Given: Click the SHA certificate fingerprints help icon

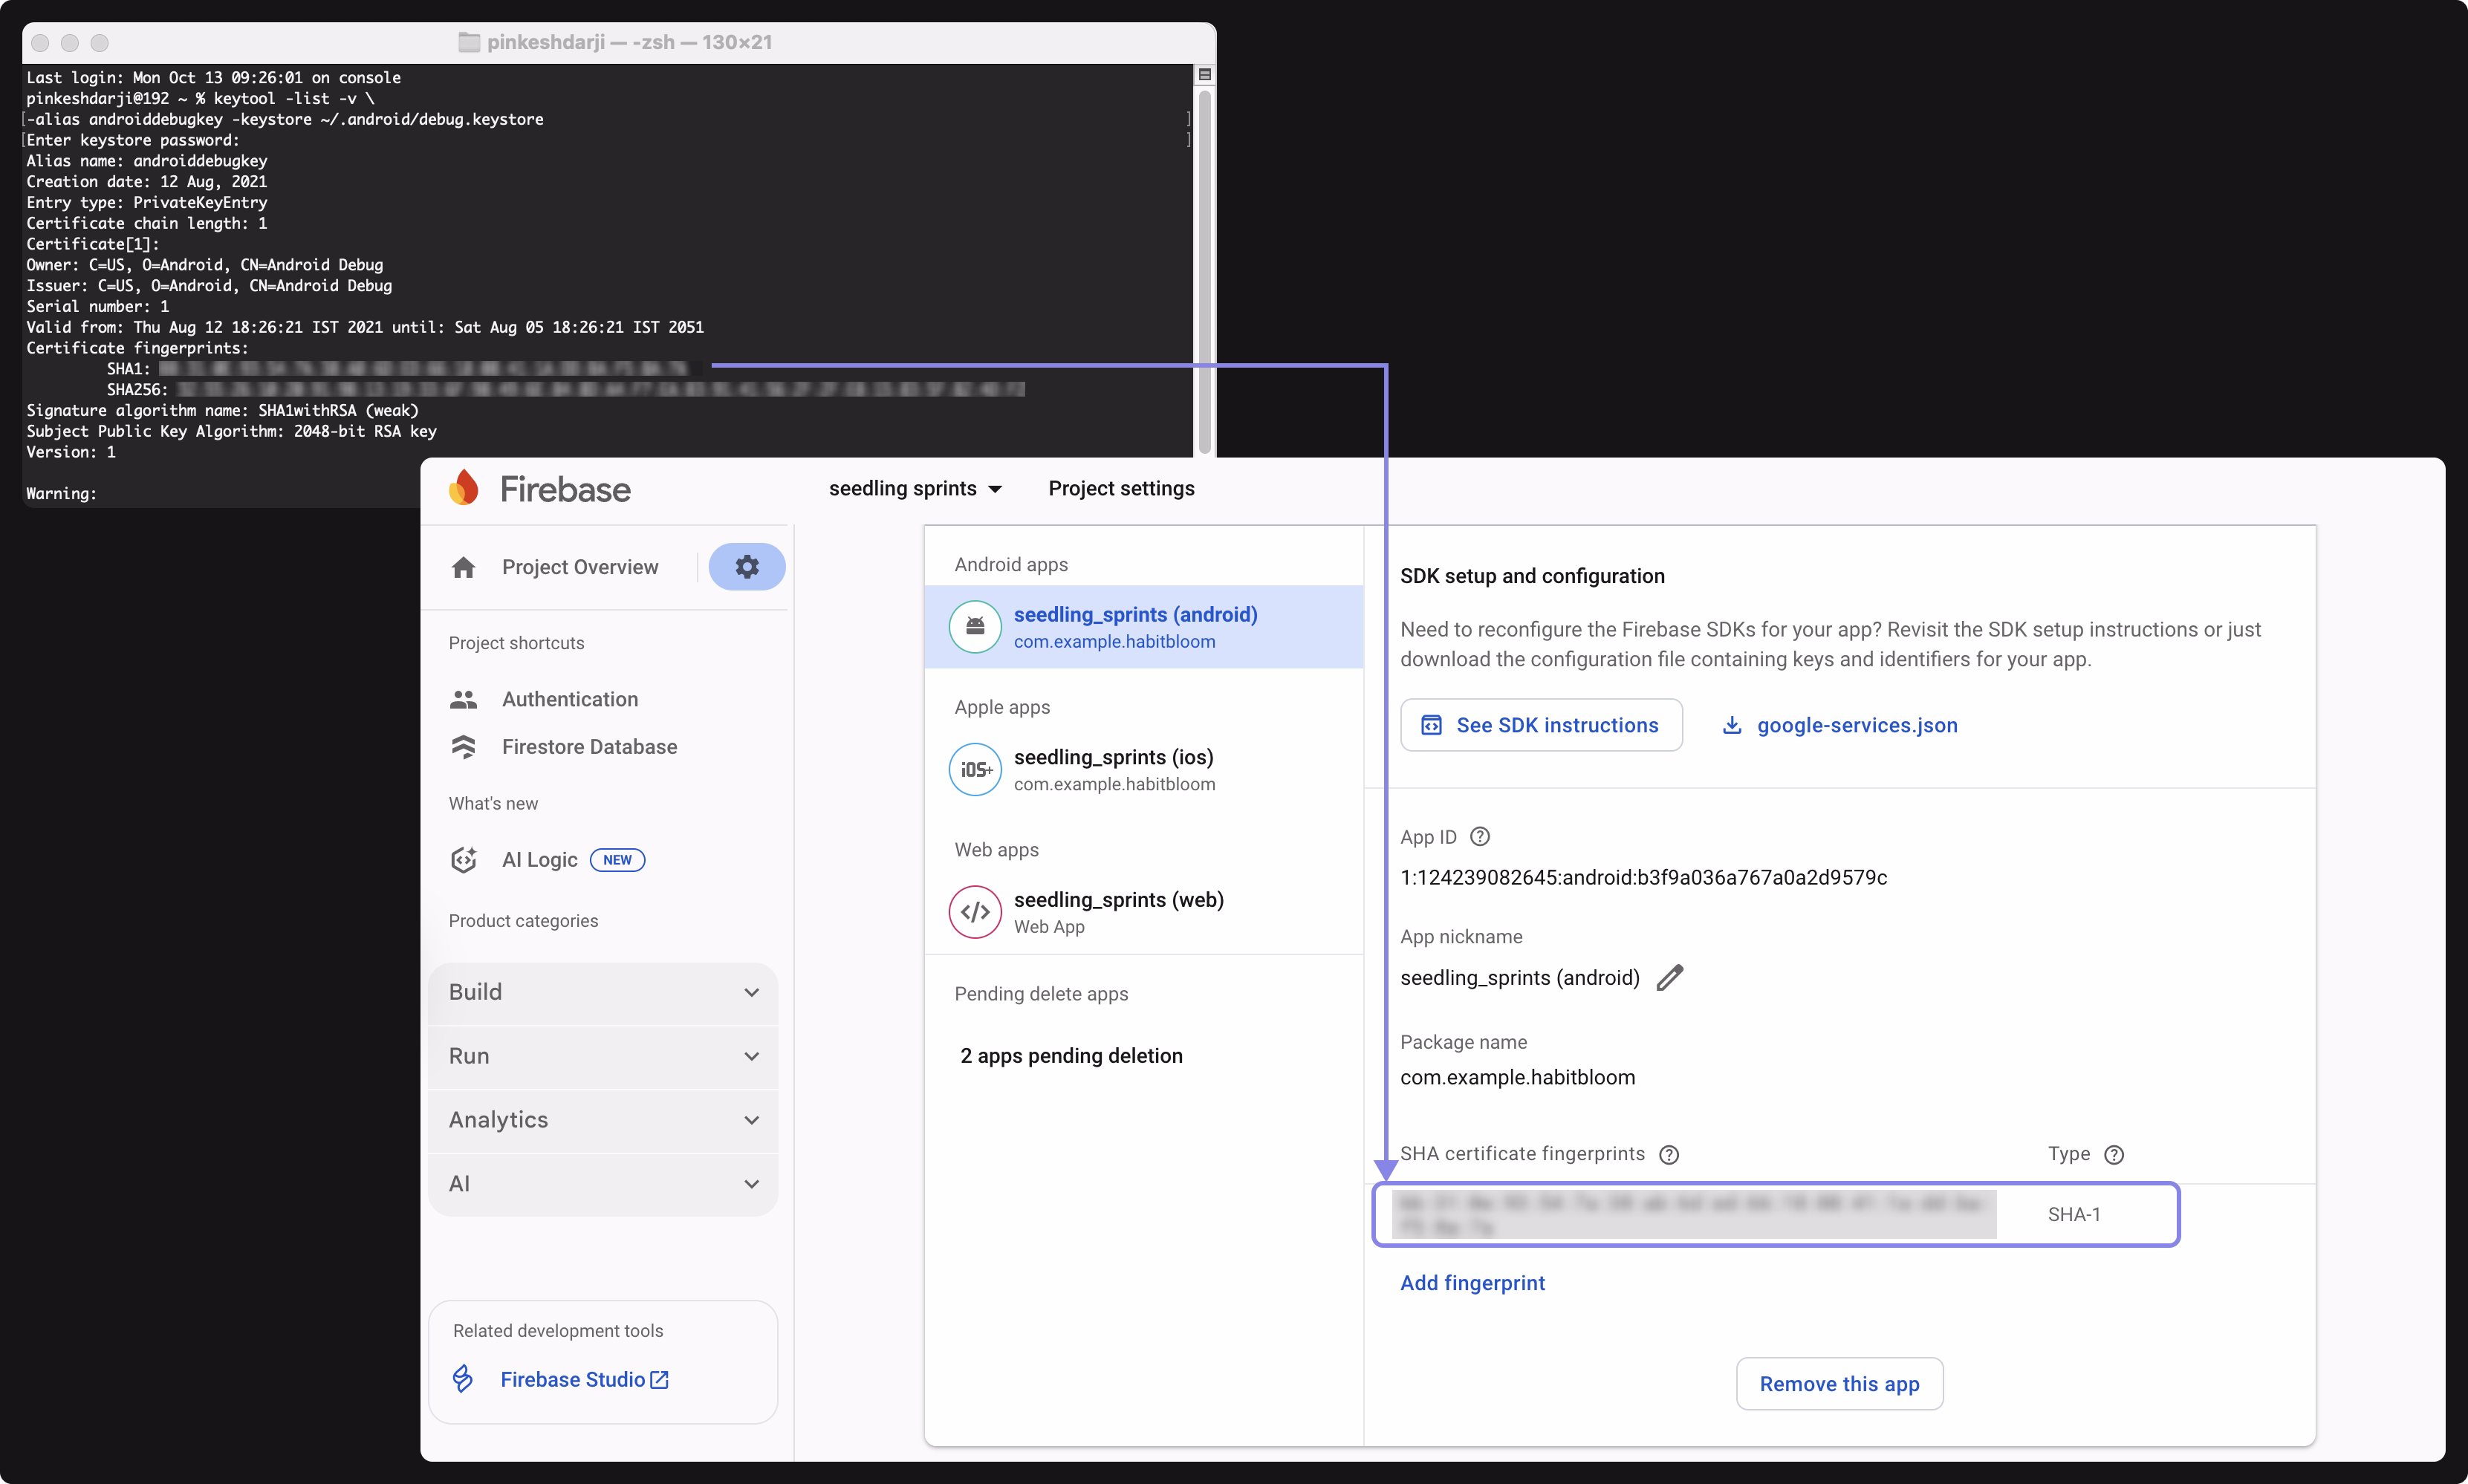Looking at the screenshot, I should click(x=1669, y=1155).
